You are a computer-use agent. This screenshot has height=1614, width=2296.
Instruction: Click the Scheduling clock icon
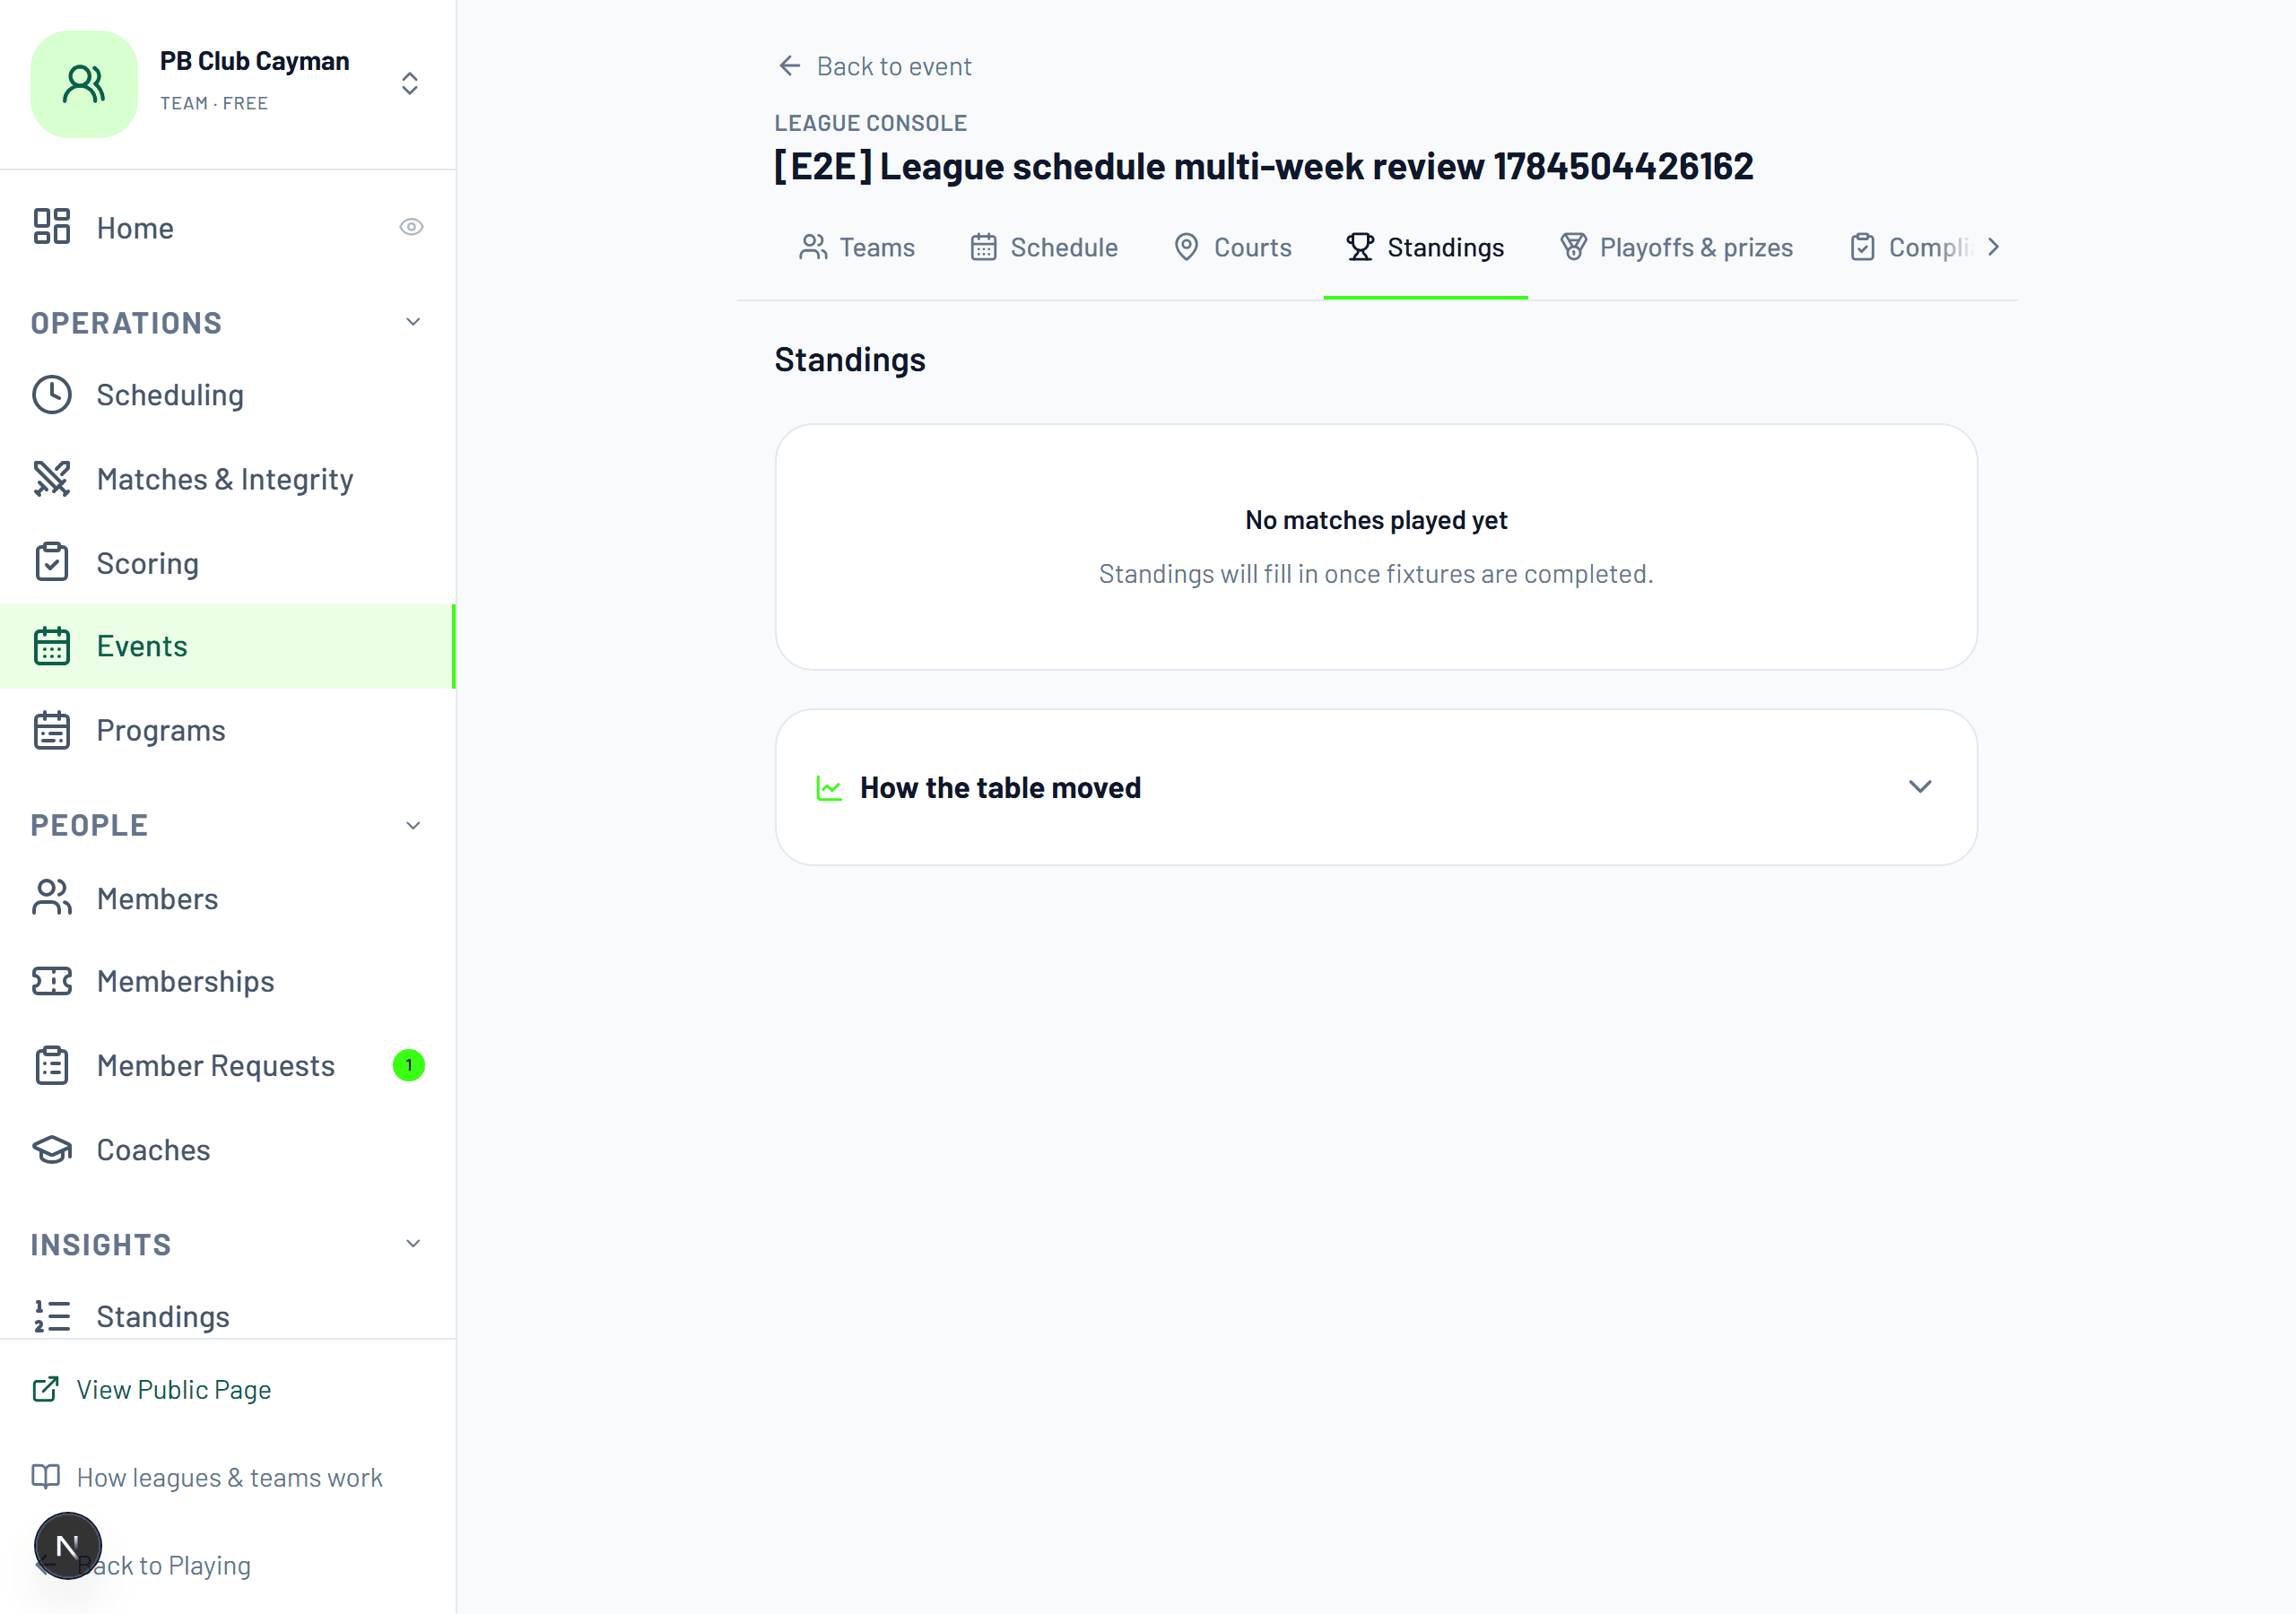point(52,395)
